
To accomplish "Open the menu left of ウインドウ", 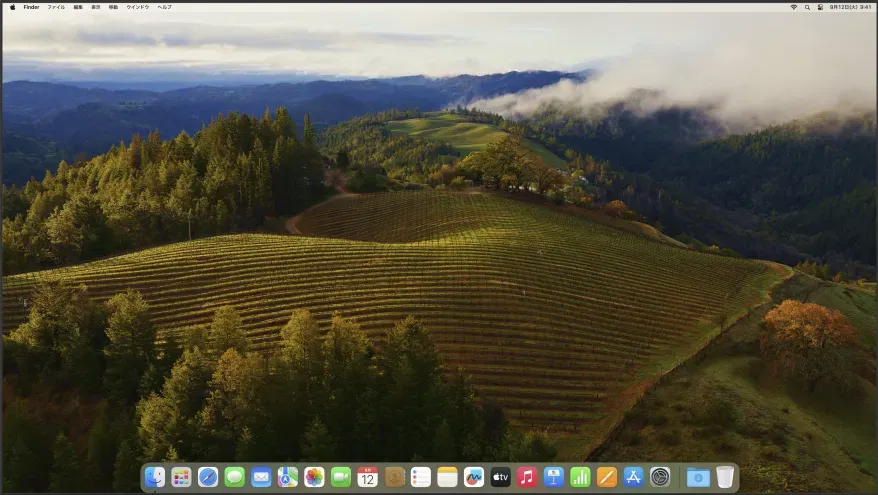I will point(113,7).
